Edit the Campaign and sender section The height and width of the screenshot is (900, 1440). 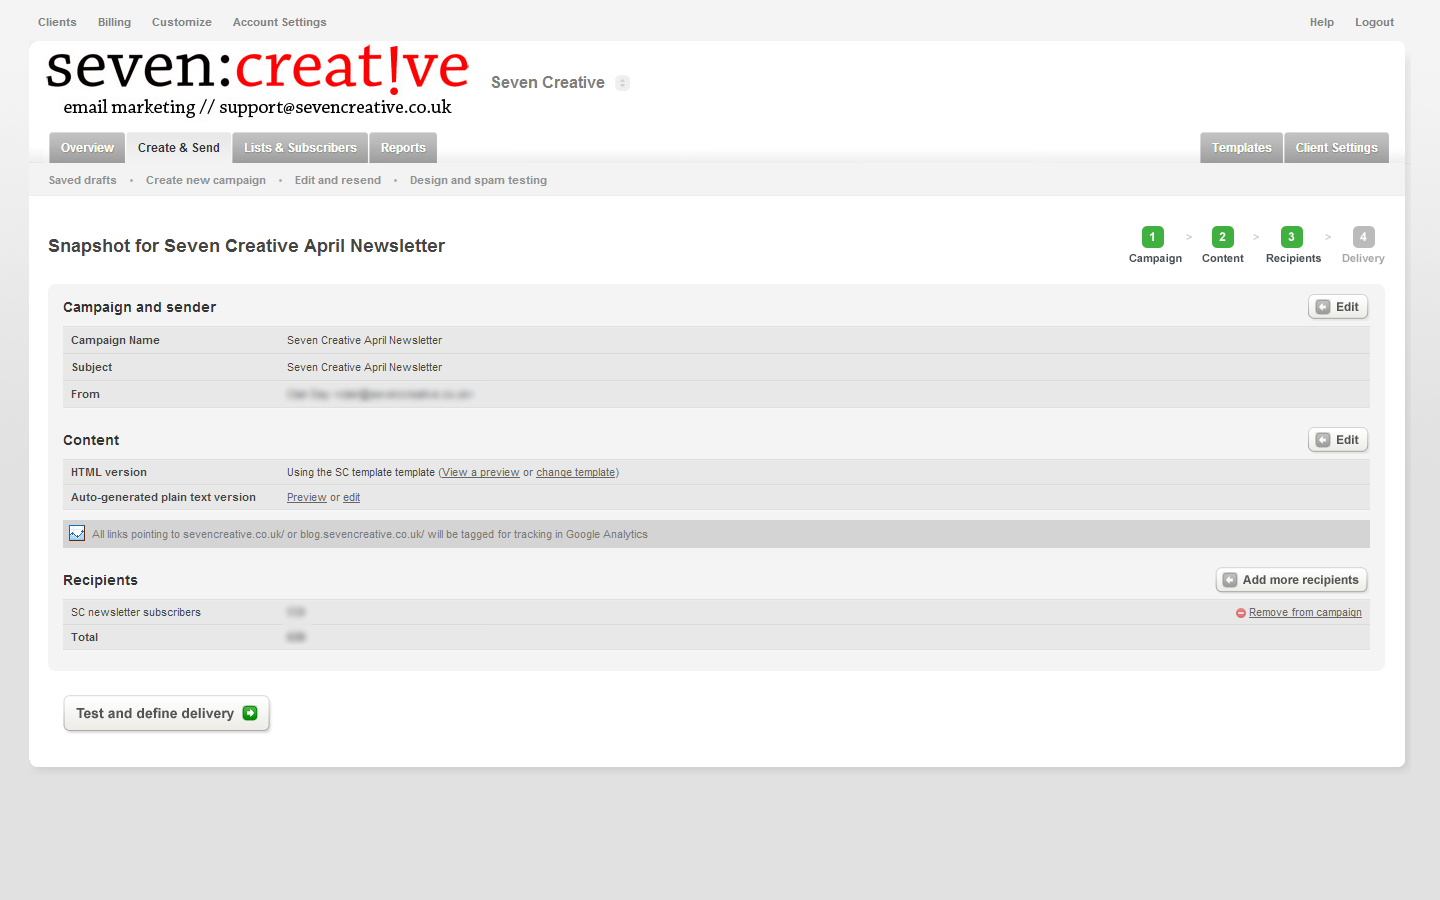[x=1337, y=307]
